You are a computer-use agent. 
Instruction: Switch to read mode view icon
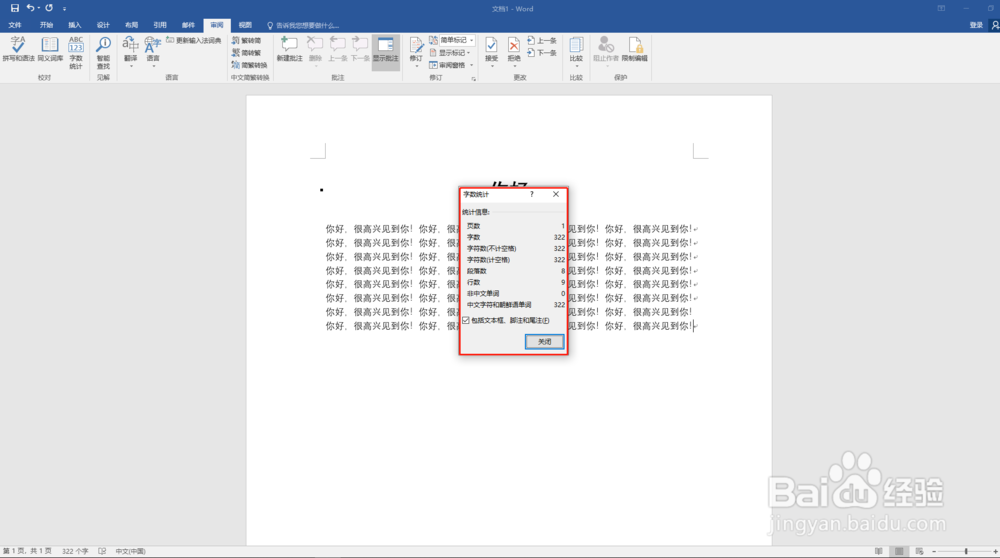[879, 551]
